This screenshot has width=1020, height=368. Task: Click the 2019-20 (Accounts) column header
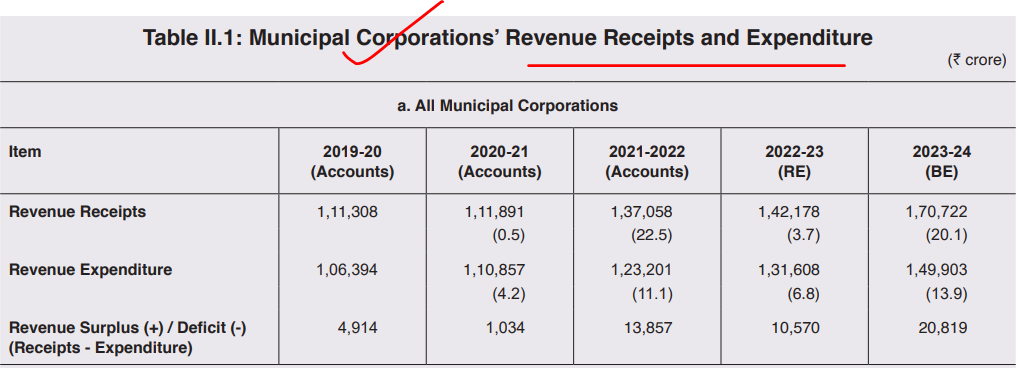click(x=352, y=162)
